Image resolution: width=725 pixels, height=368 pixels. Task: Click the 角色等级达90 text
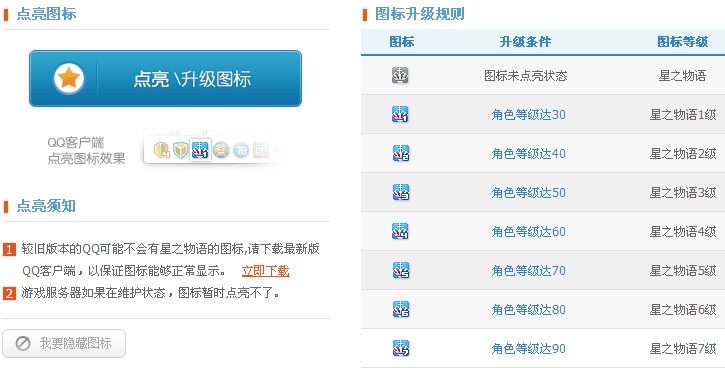point(528,349)
